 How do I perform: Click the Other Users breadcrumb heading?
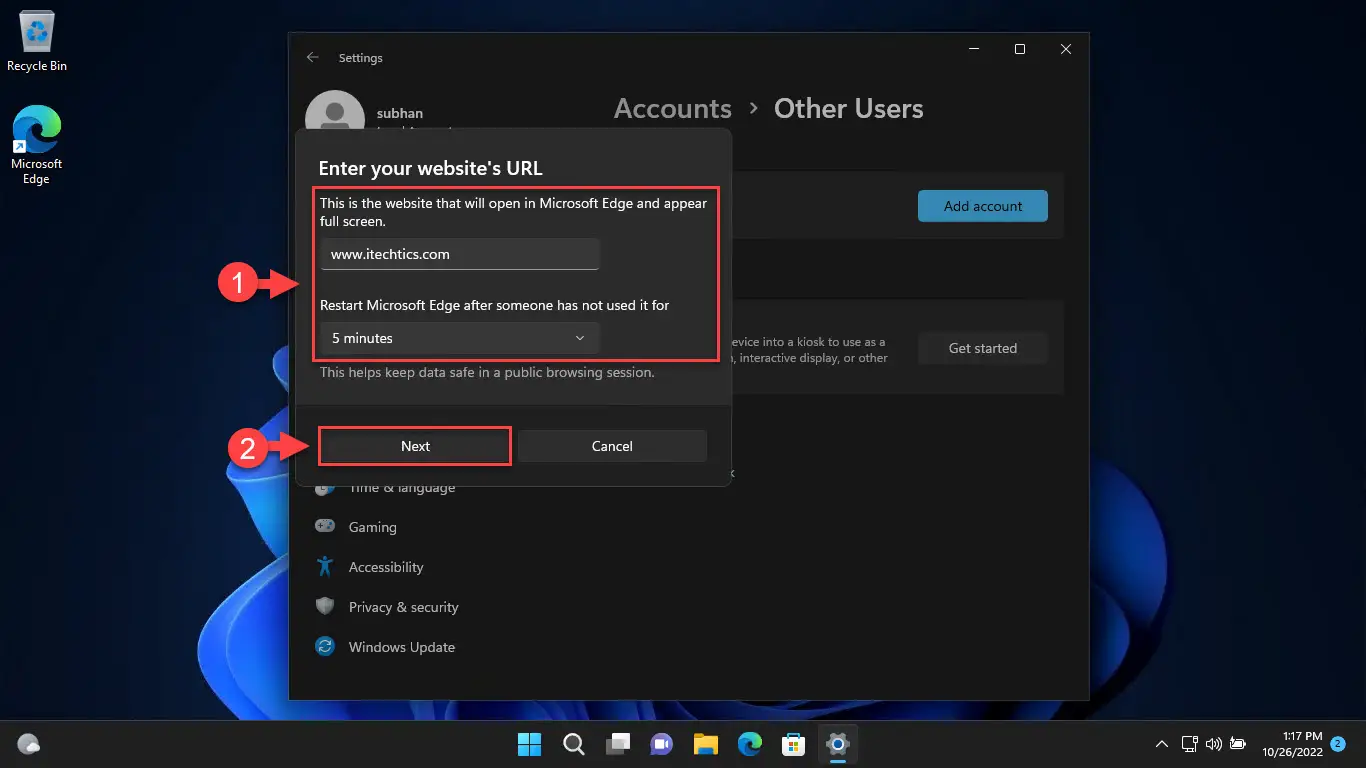click(849, 109)
